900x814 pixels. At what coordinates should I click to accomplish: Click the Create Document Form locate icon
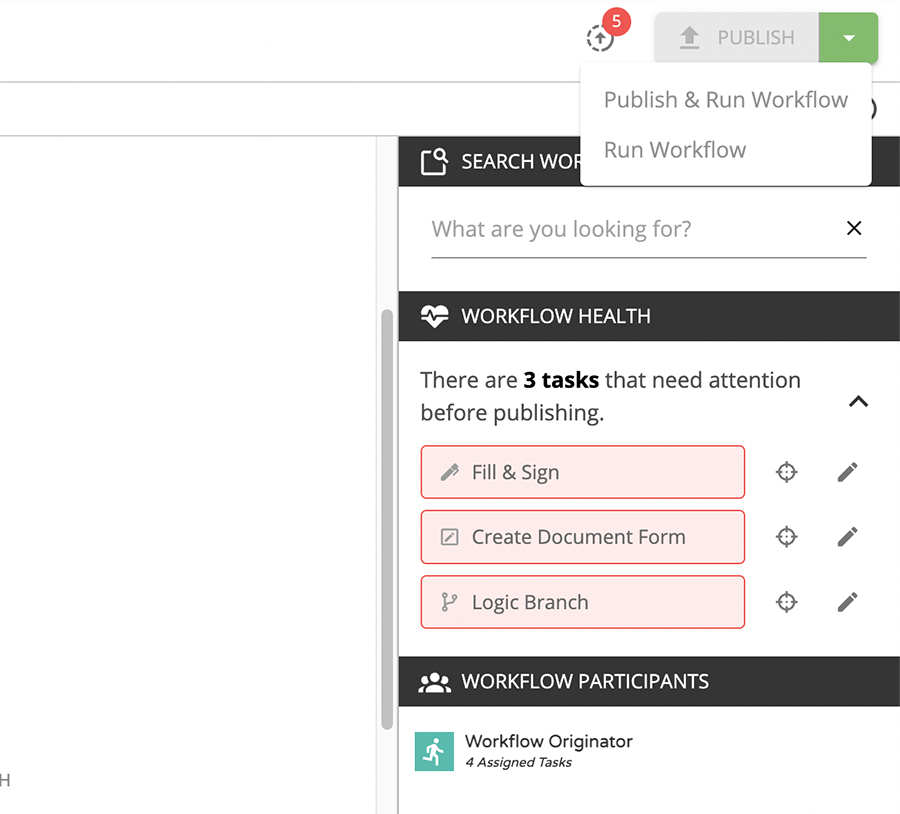pos(786,536)
